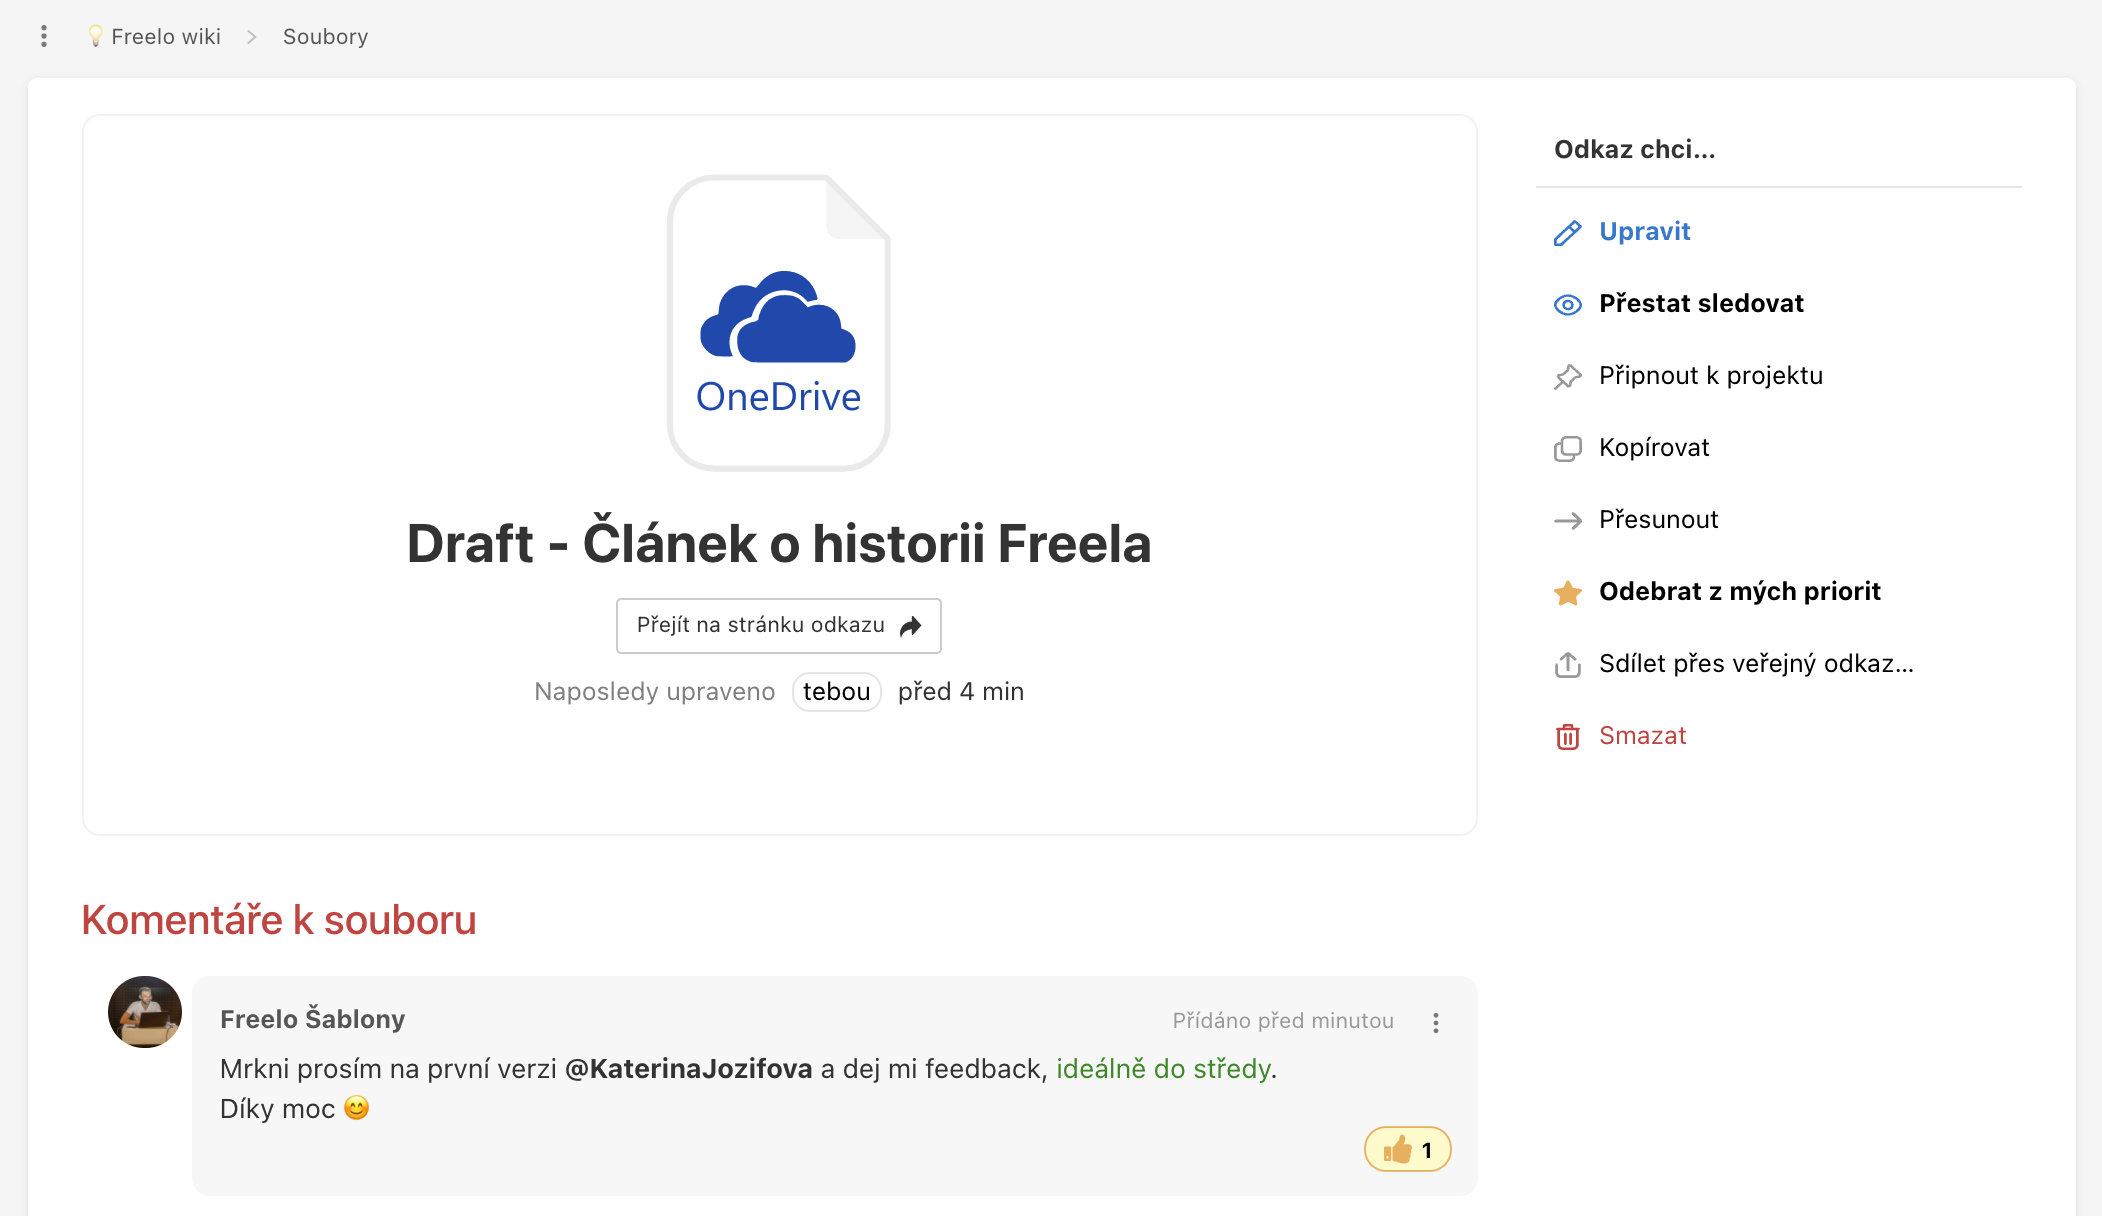Toggle the star icon for priorities
The width and height of the screenshot is (2102, 1216).
pyautogui.click(x=1568, y=593)
